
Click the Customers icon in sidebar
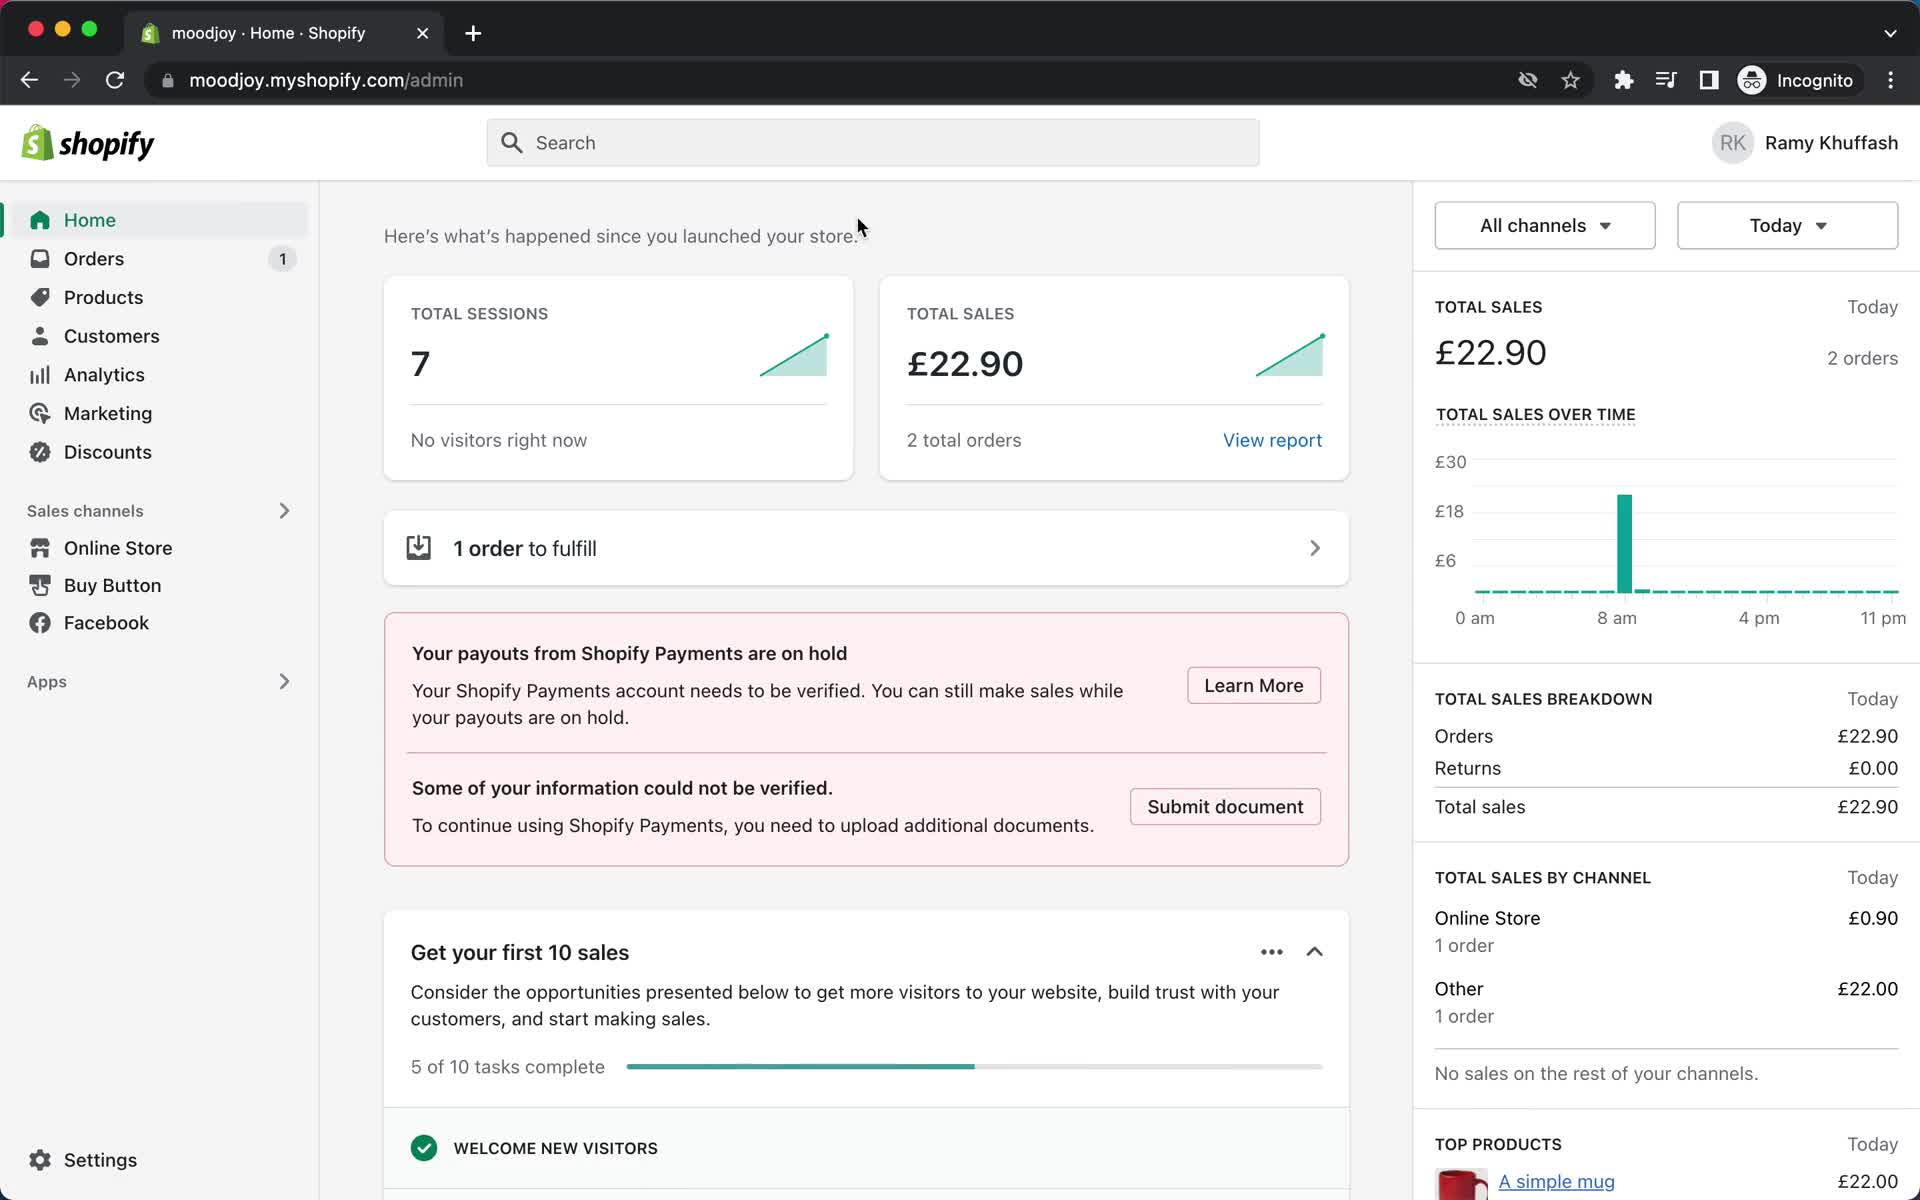point(39,336)
